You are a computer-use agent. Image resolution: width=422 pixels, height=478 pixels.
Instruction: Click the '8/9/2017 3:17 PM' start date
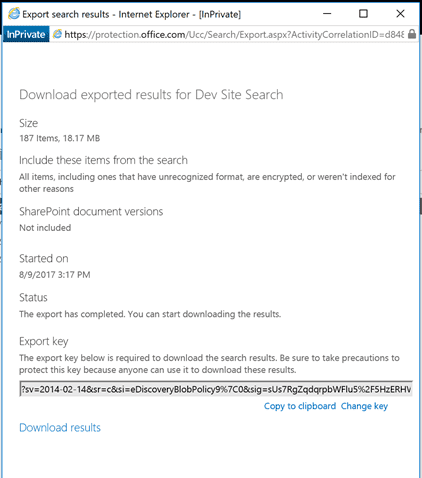click(55, 275)
